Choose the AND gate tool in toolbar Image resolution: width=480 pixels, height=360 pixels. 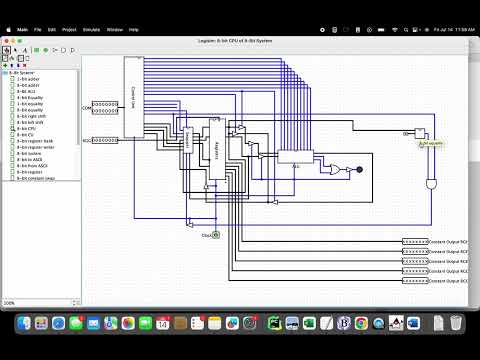pos(64,50)
